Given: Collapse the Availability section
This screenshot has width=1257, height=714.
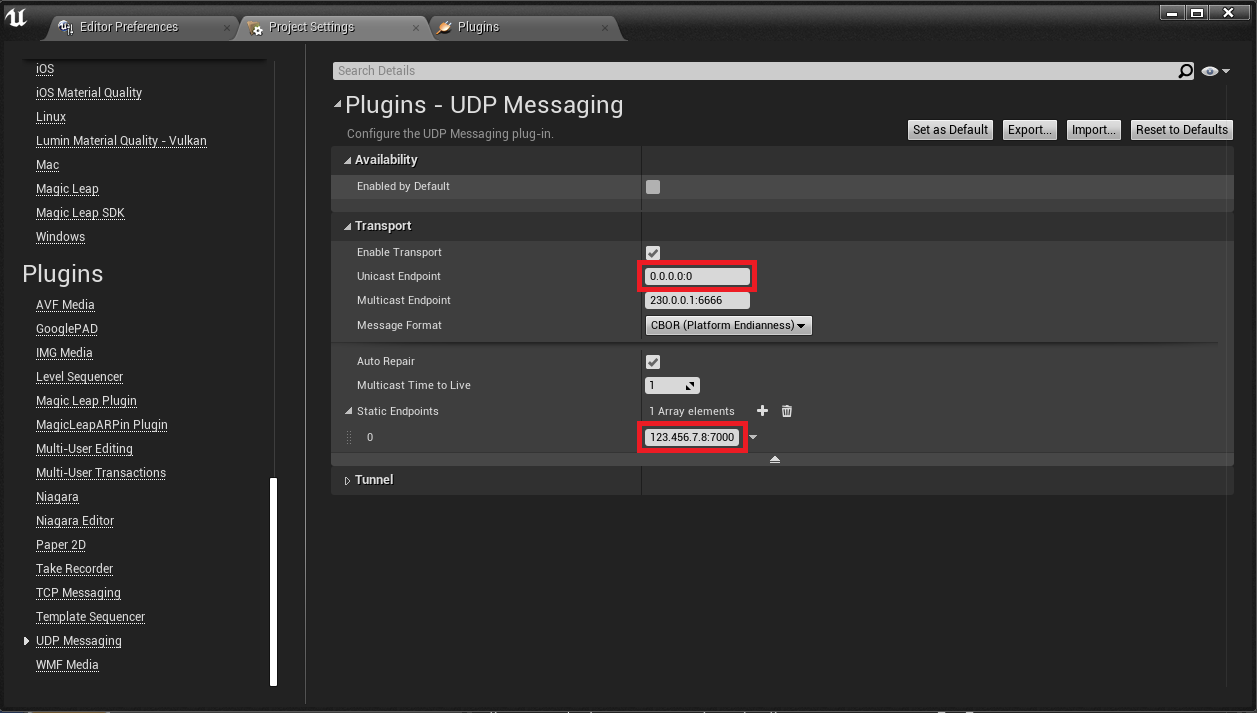Looking at the screenshot, I should click(x=347, y=160).
